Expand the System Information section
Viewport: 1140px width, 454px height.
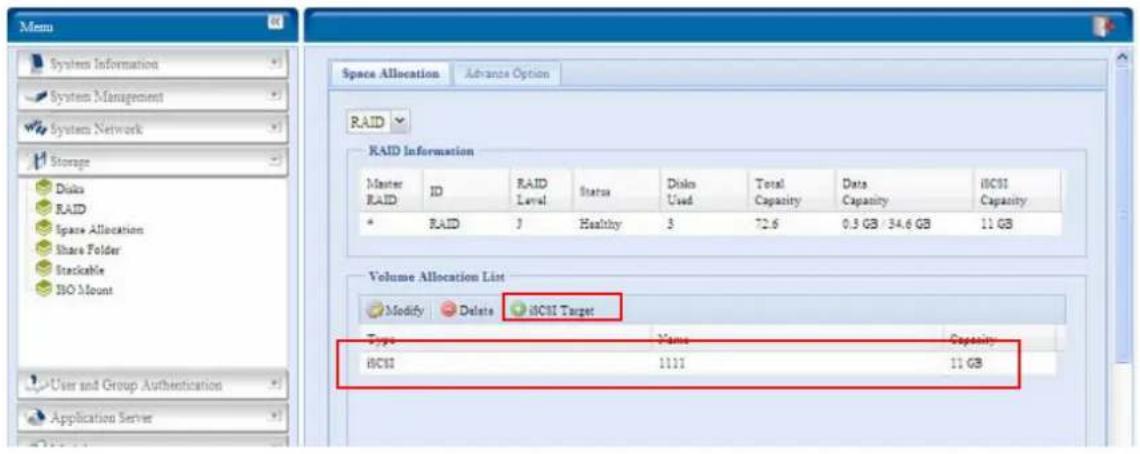click(x=276, y=64)
